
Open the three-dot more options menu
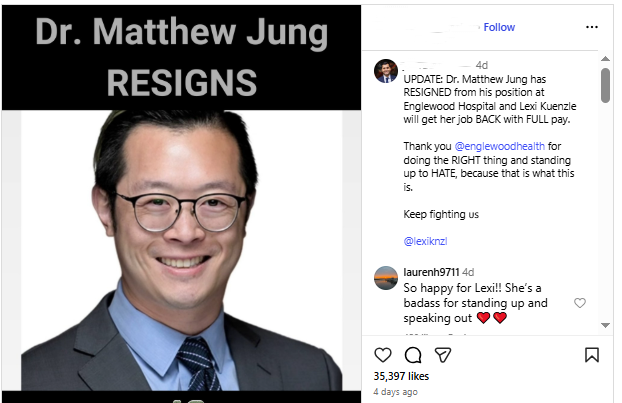point(592,27)
